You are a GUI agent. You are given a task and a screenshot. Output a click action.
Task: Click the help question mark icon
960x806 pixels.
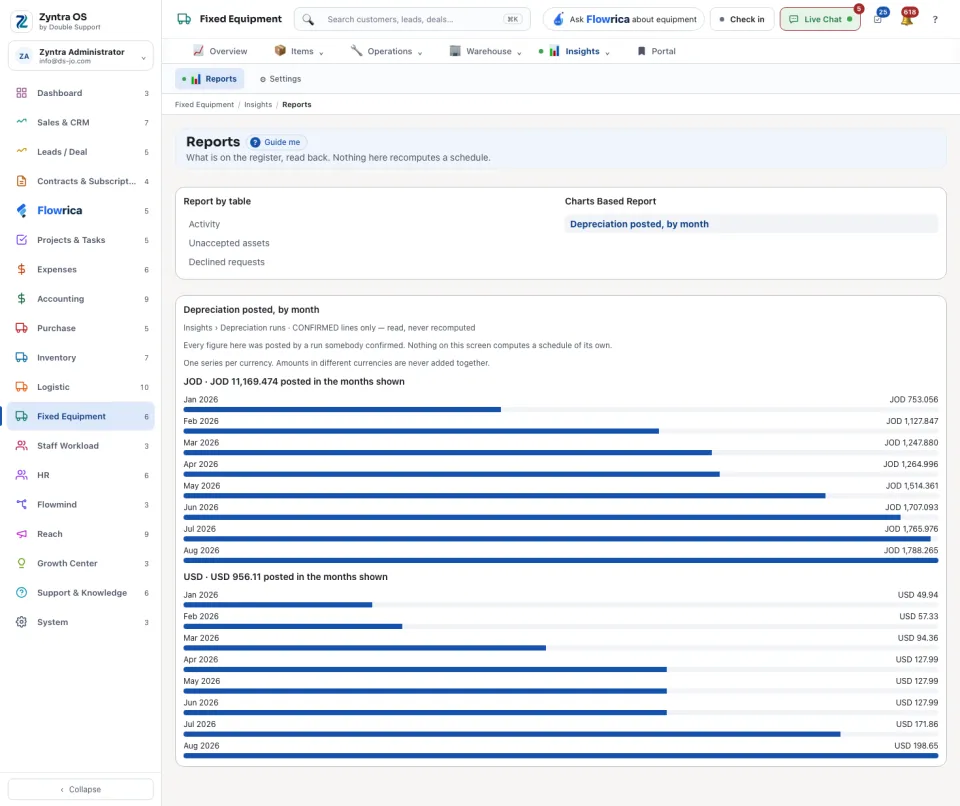click(x=935, y=20)
